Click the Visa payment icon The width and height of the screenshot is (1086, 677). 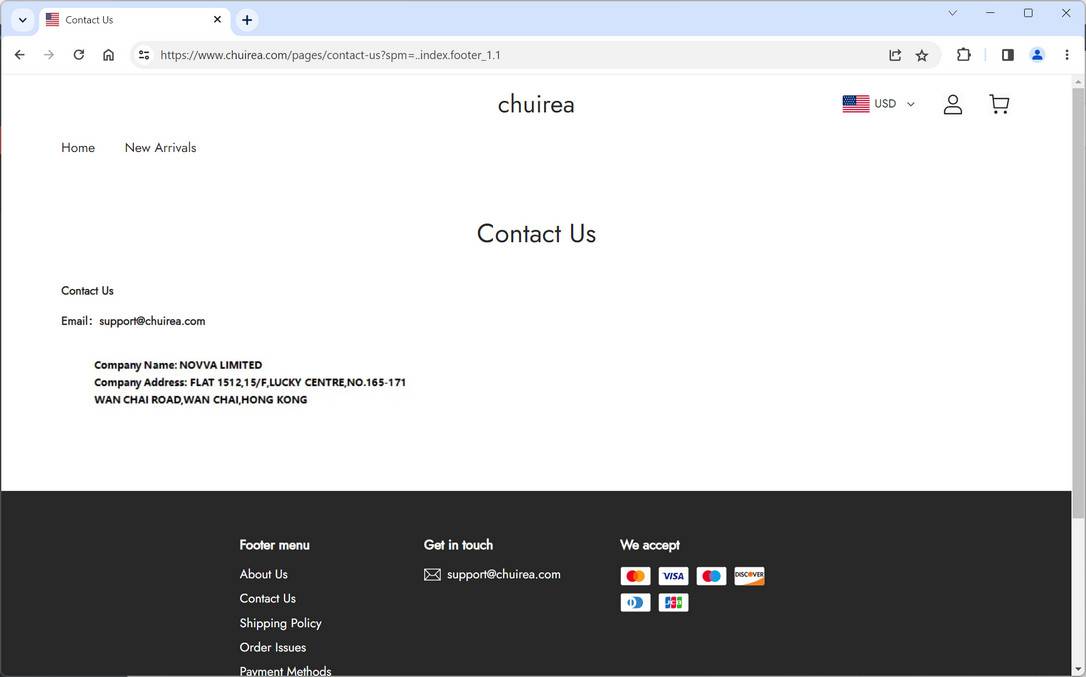pyautogui.click(x=673, y=576)
